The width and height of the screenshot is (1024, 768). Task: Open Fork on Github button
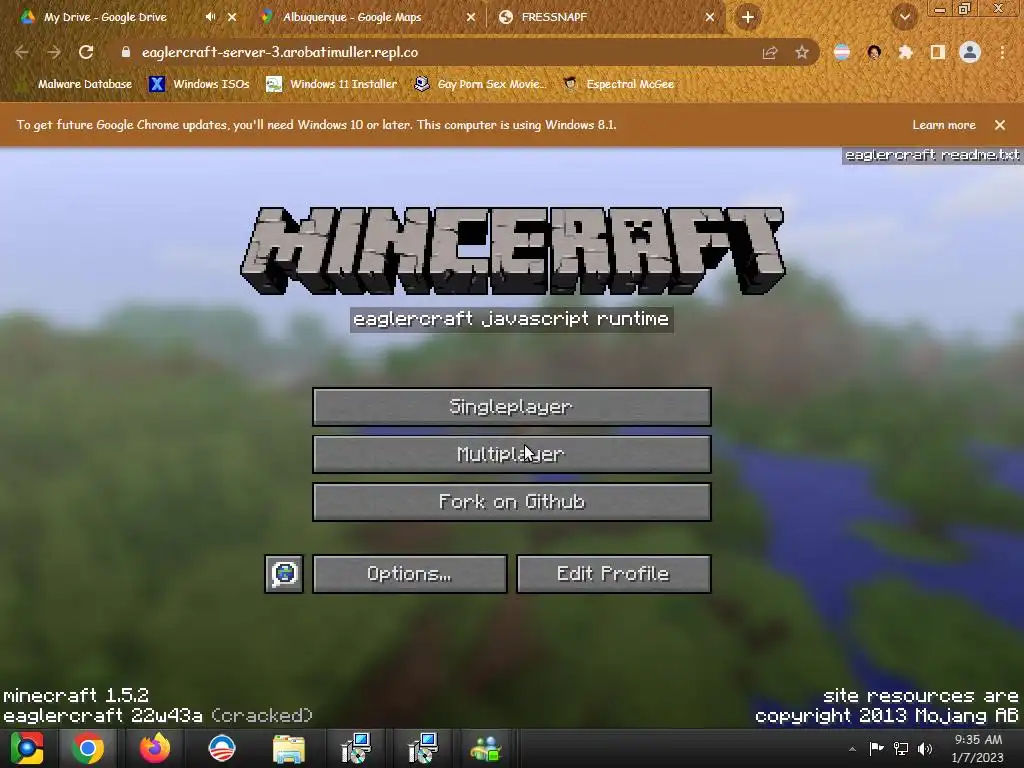click(511, 502)
